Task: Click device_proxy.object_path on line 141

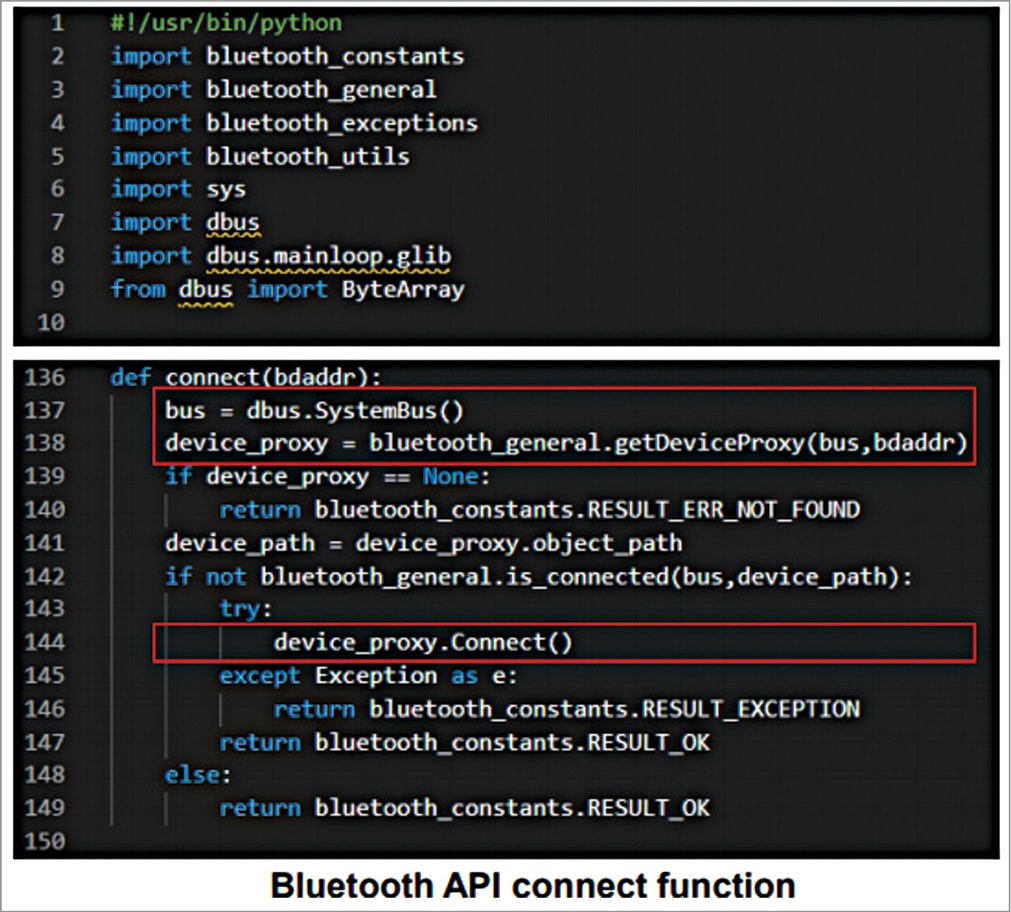Action: pyautogui.click(x=519, y=543)
